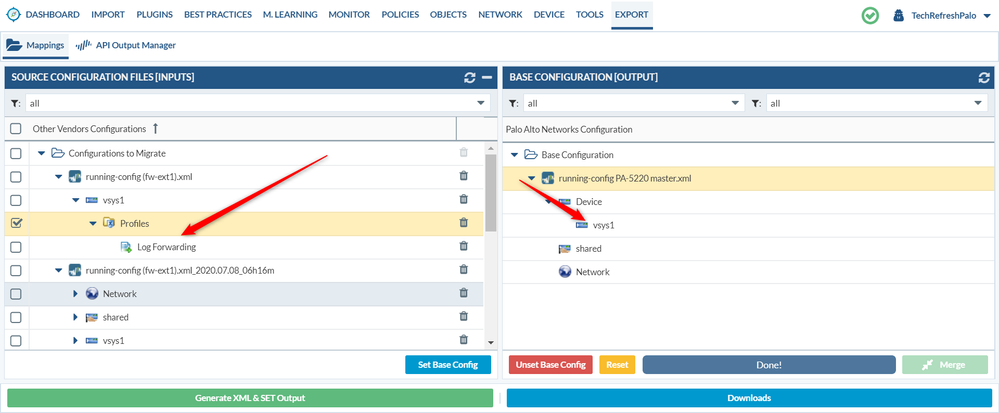Viewport: 999px width, 413px height.
Task: Click the running-config PA-5220 master.xml firewall icon
Action: coord(547,178)
